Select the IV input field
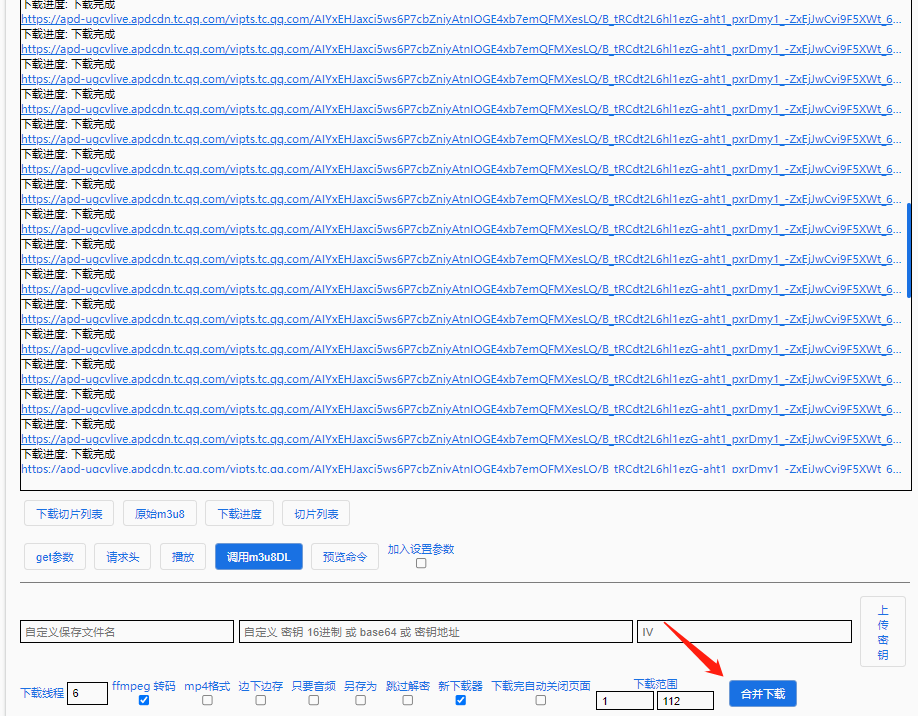 (744, 632)
